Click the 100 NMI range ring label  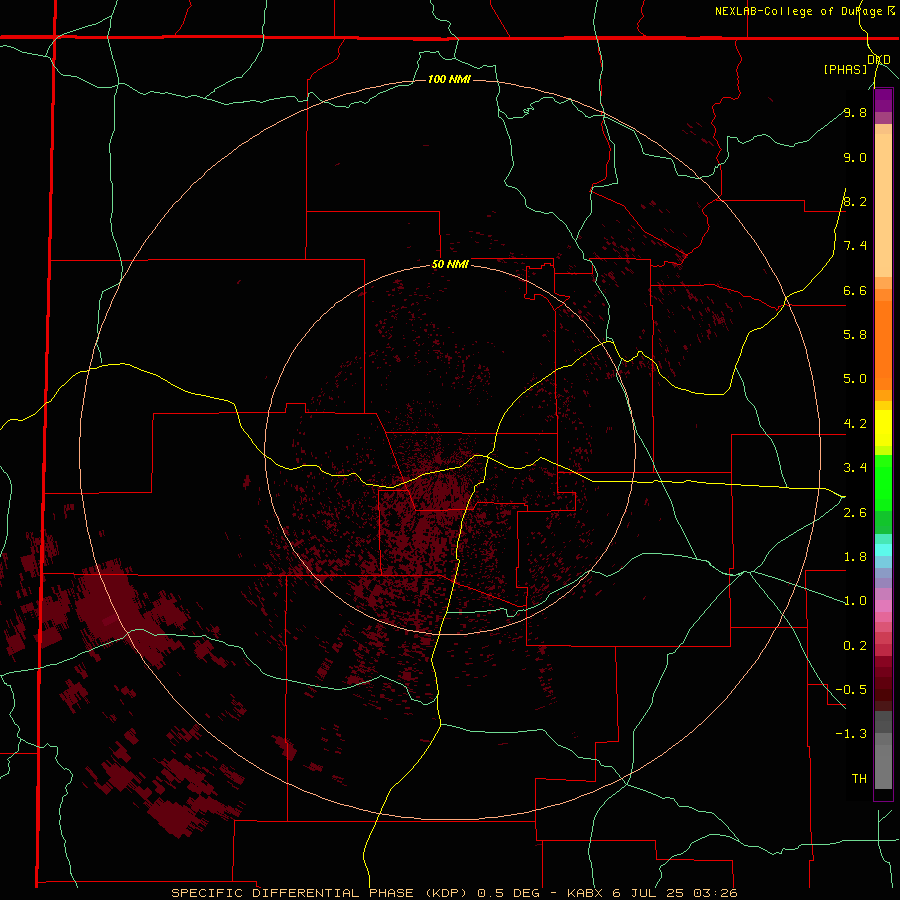[x=449, y=79]
